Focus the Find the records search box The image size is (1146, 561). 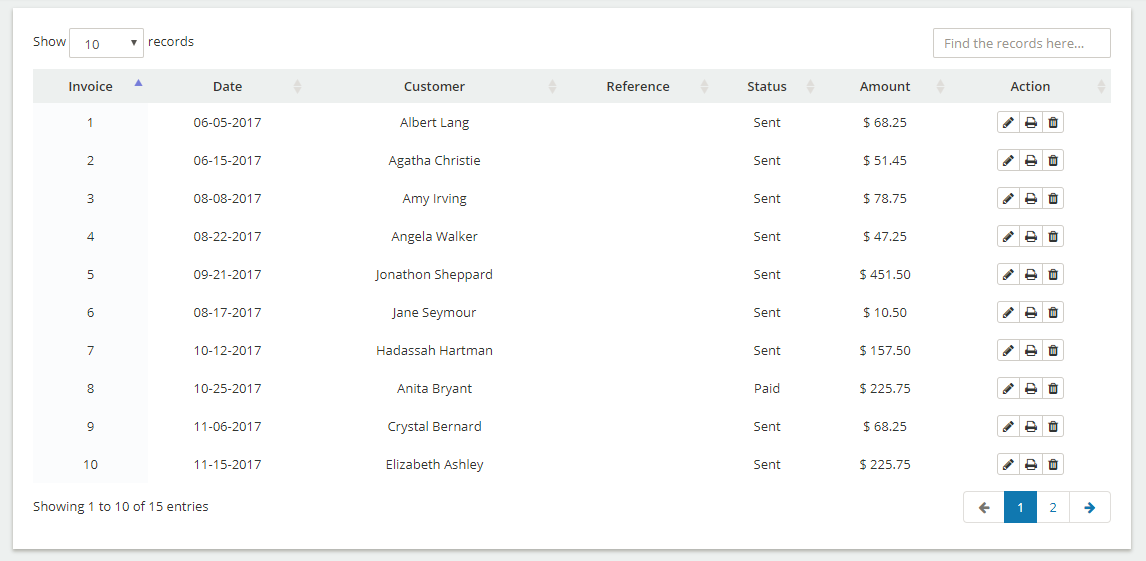tap(1022, 43)
